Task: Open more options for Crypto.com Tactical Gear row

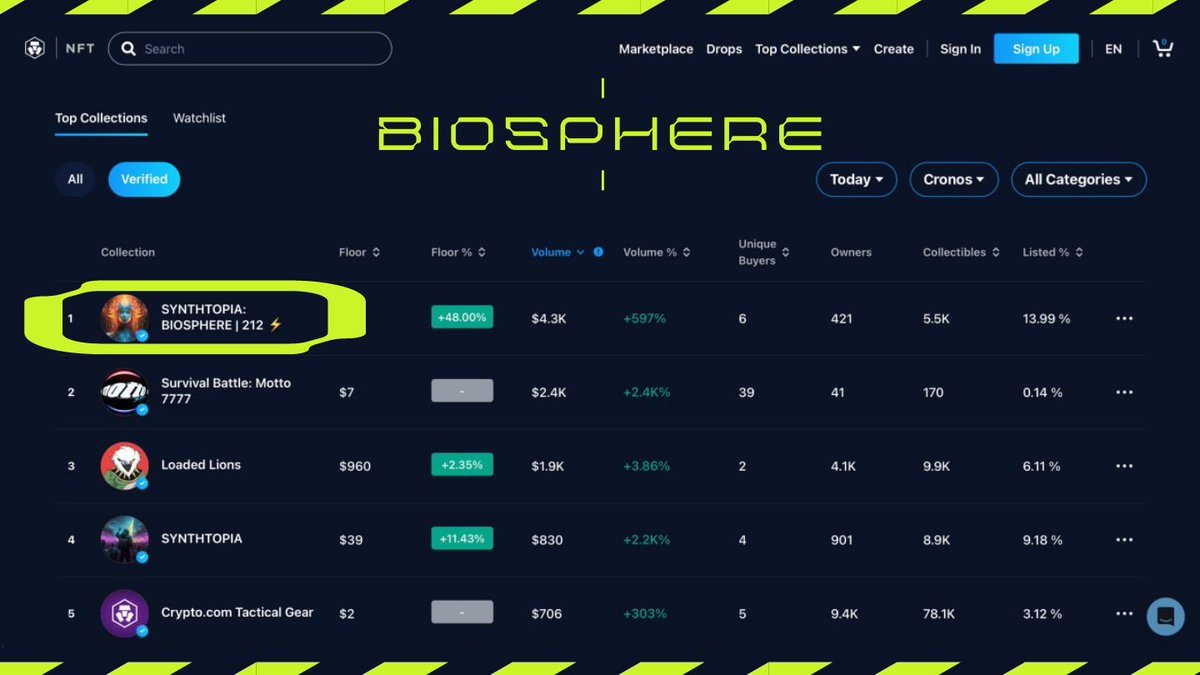Action: click(x=1124, y=613)
